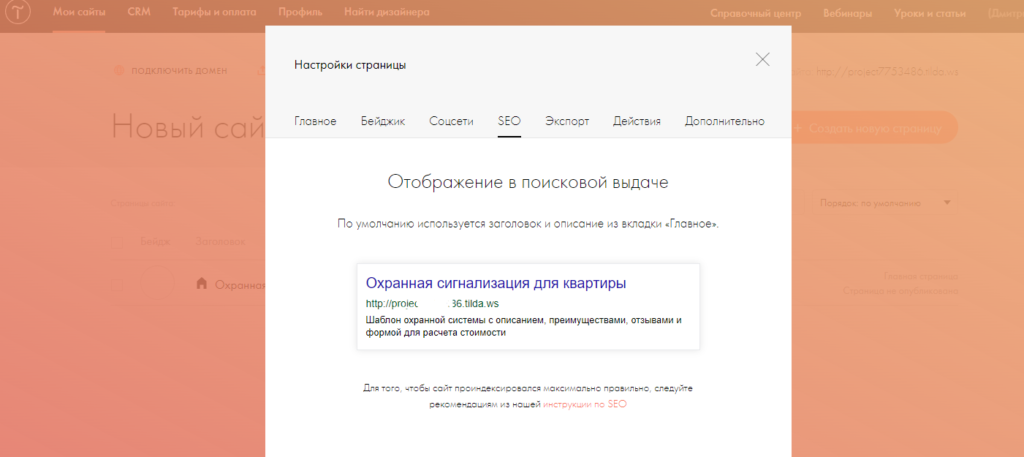1024x457 pixels.
Task: Select the Соцсети tab
Action: pyautogui.click(x=451, y=121)
